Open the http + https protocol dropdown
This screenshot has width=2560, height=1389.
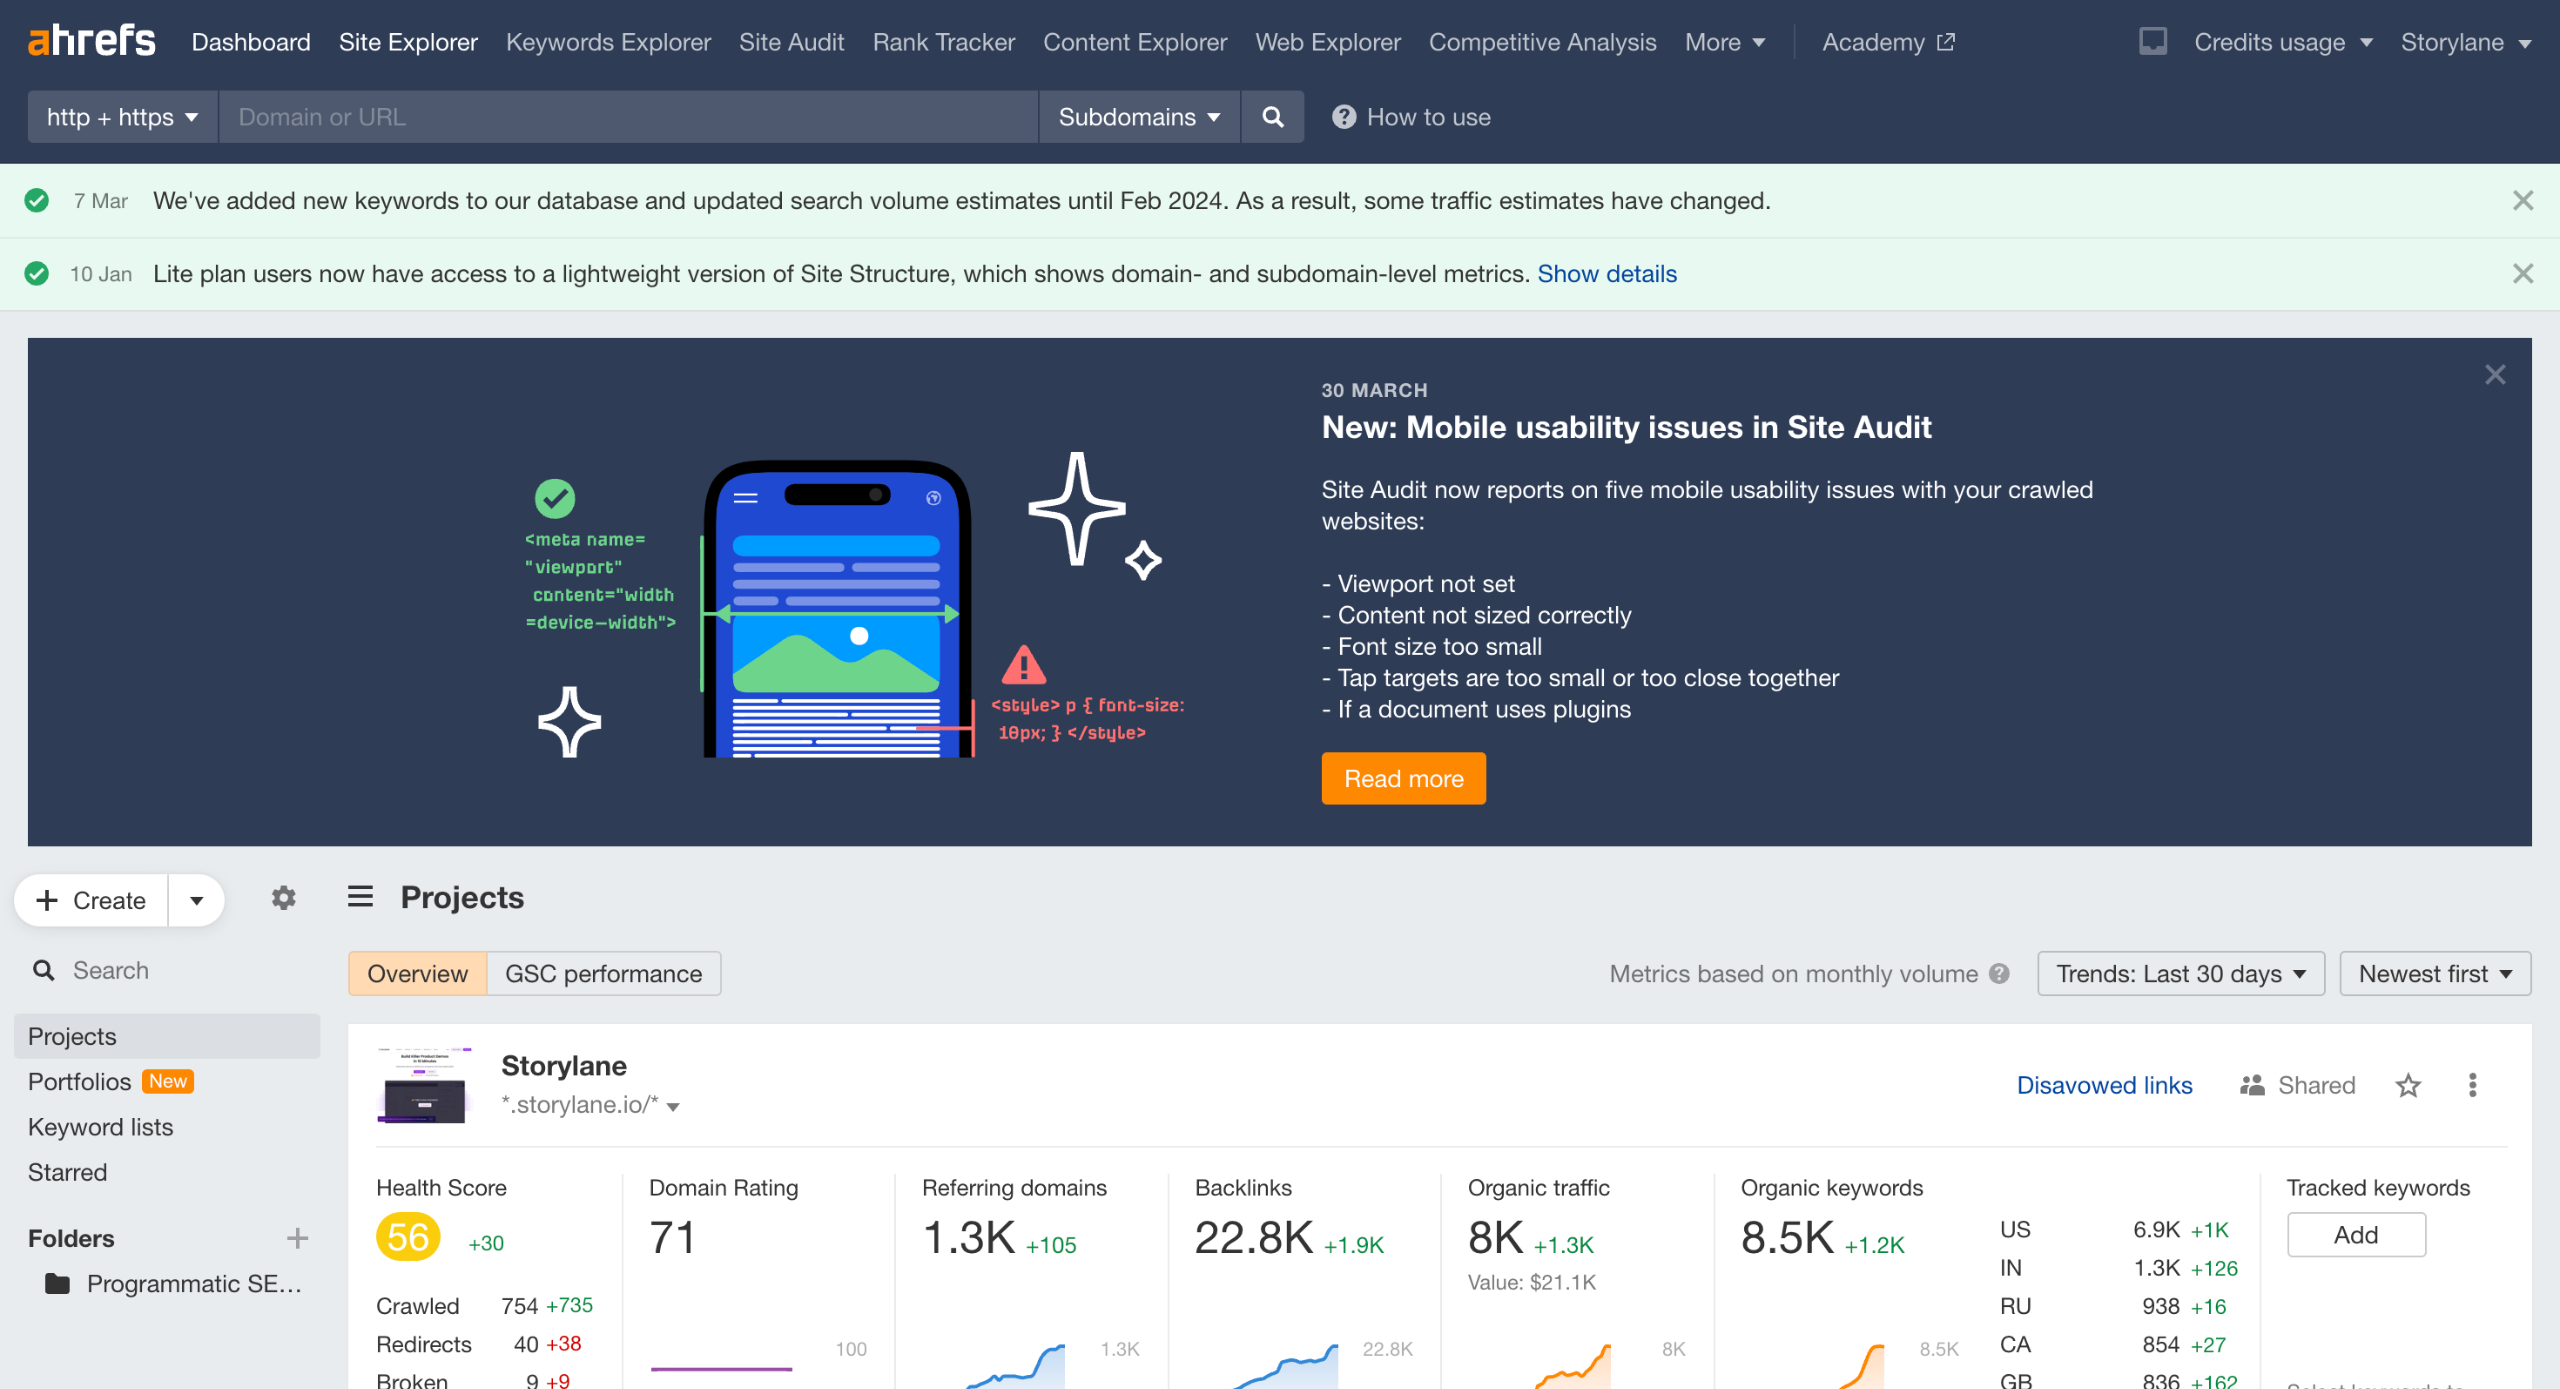(122, 117)
